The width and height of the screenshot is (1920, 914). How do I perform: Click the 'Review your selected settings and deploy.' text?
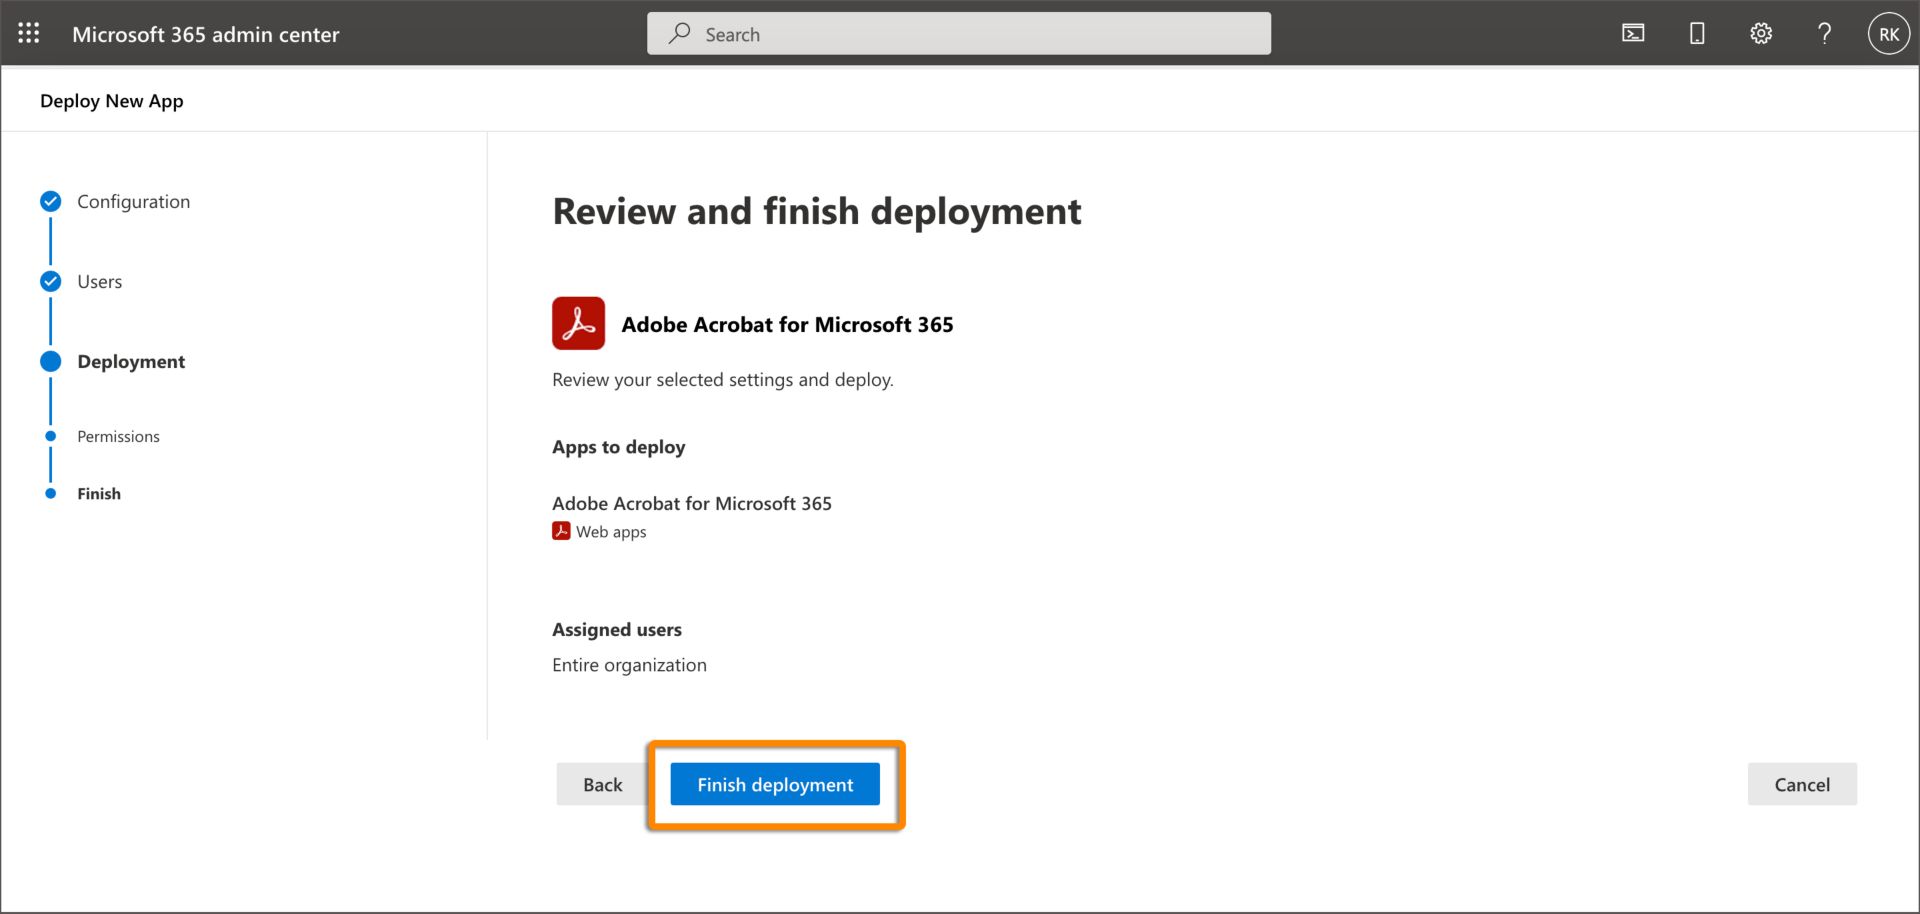coord(723,380)
